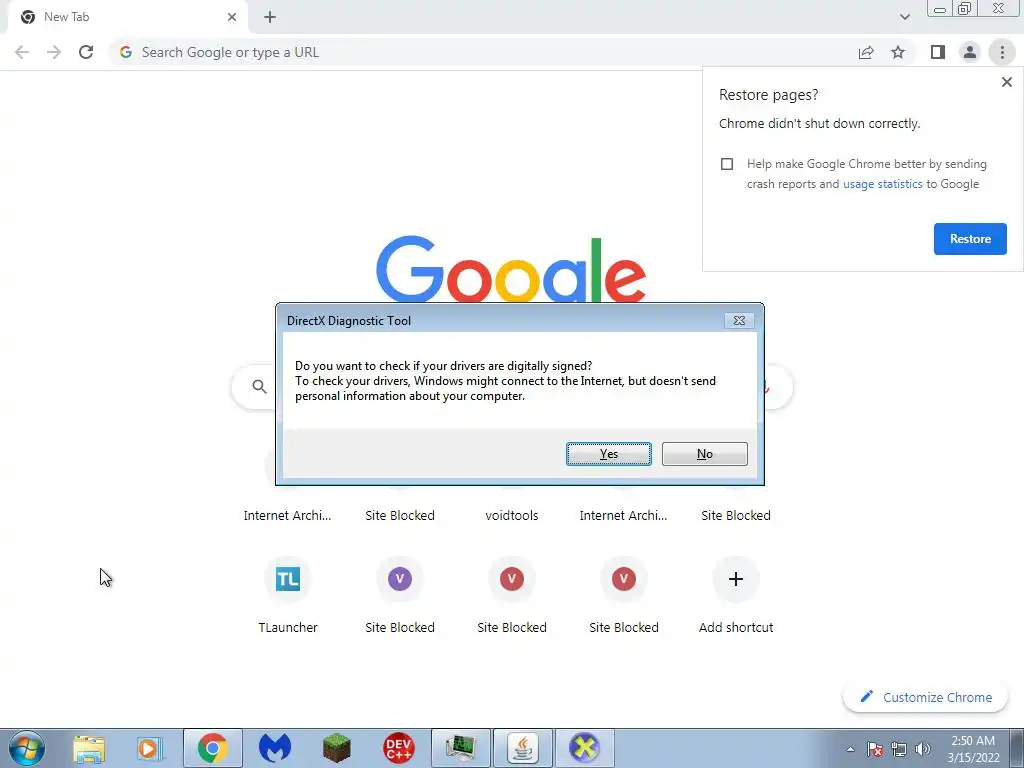The image size is (1024, 768).
Task: Click Show desktop strip on taskbar
Action: [x=1017, y=748]
